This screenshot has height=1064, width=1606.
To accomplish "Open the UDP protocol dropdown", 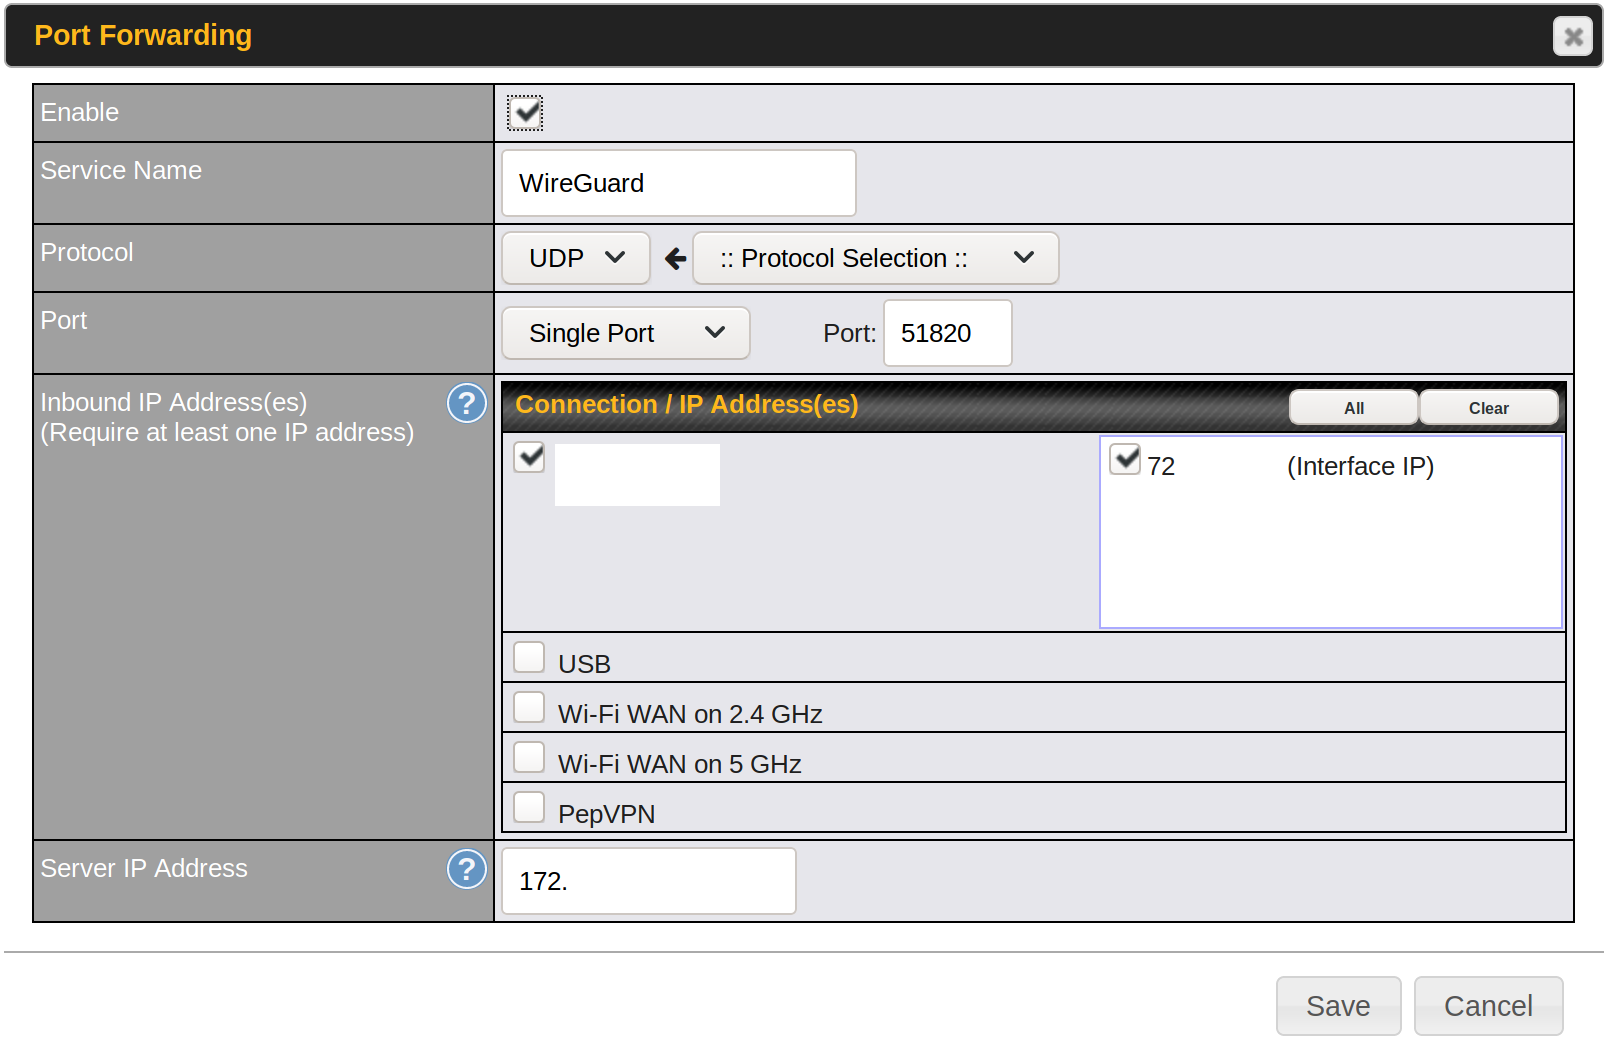I will coord(576,258).
